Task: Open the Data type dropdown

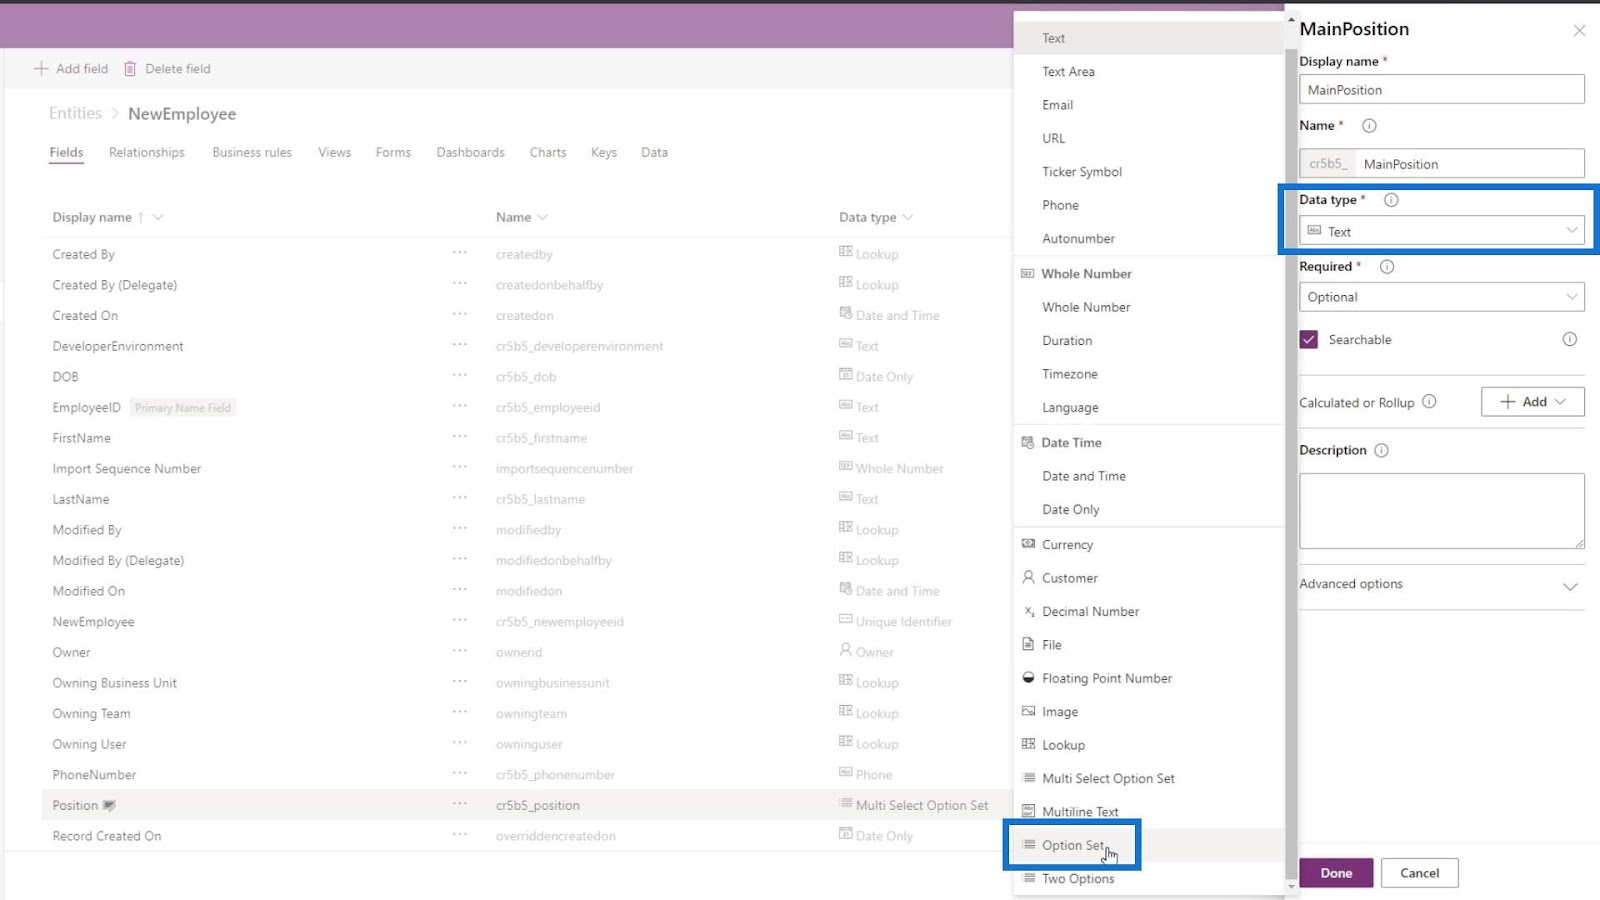Action: point(1441,231)
